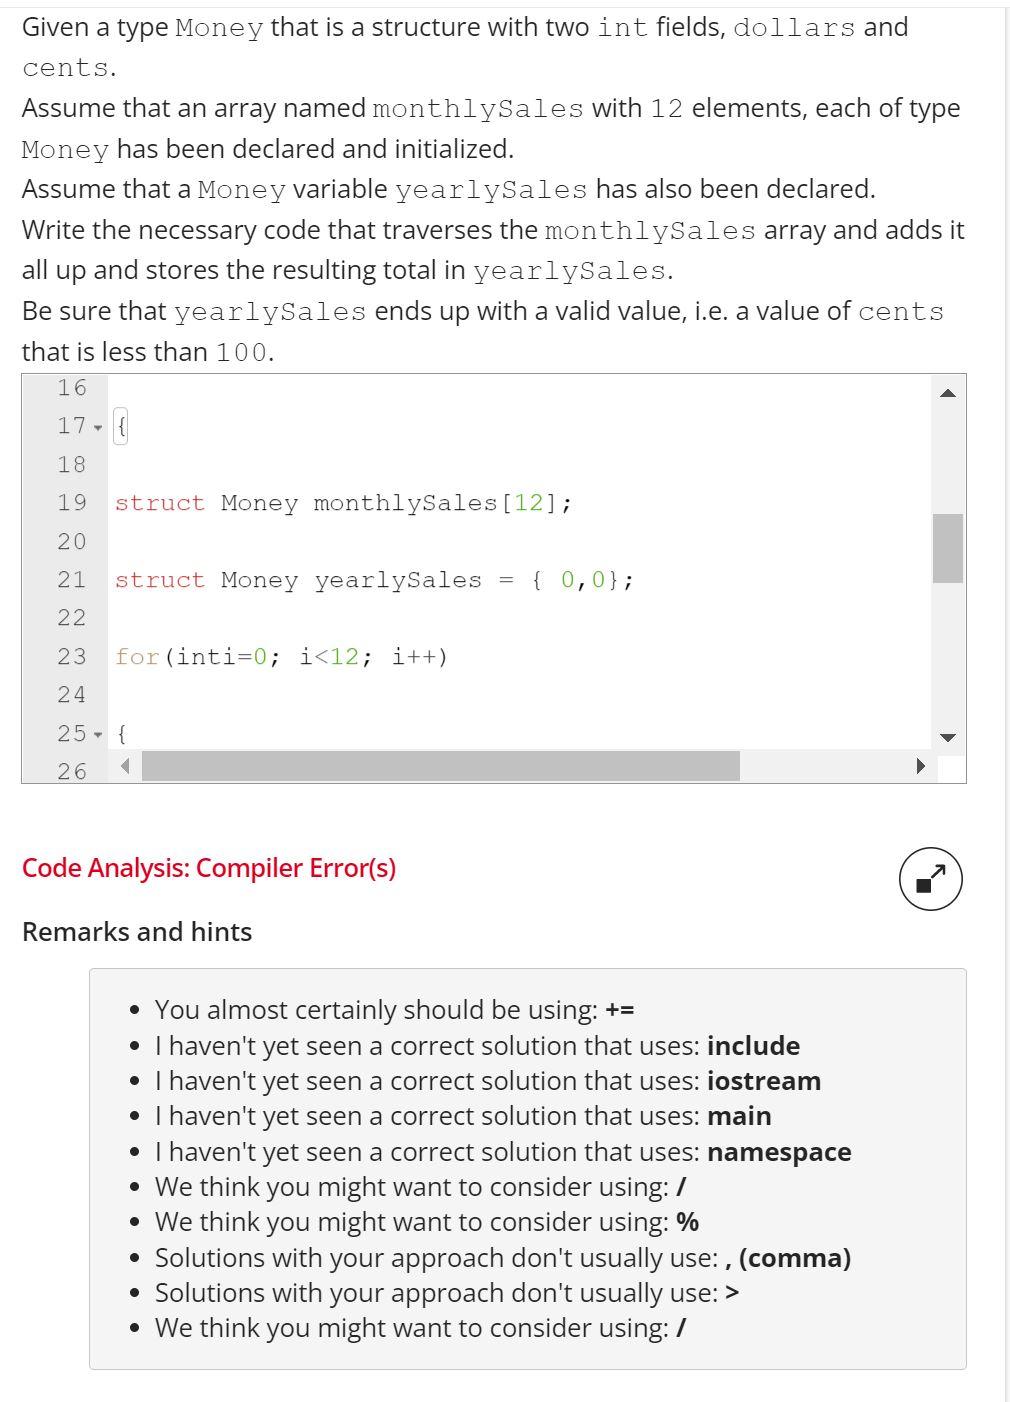
Task: Open the fullscreen expand icon beside Compiler Errors
Action: pyautogui.click(x=931, y=878)
